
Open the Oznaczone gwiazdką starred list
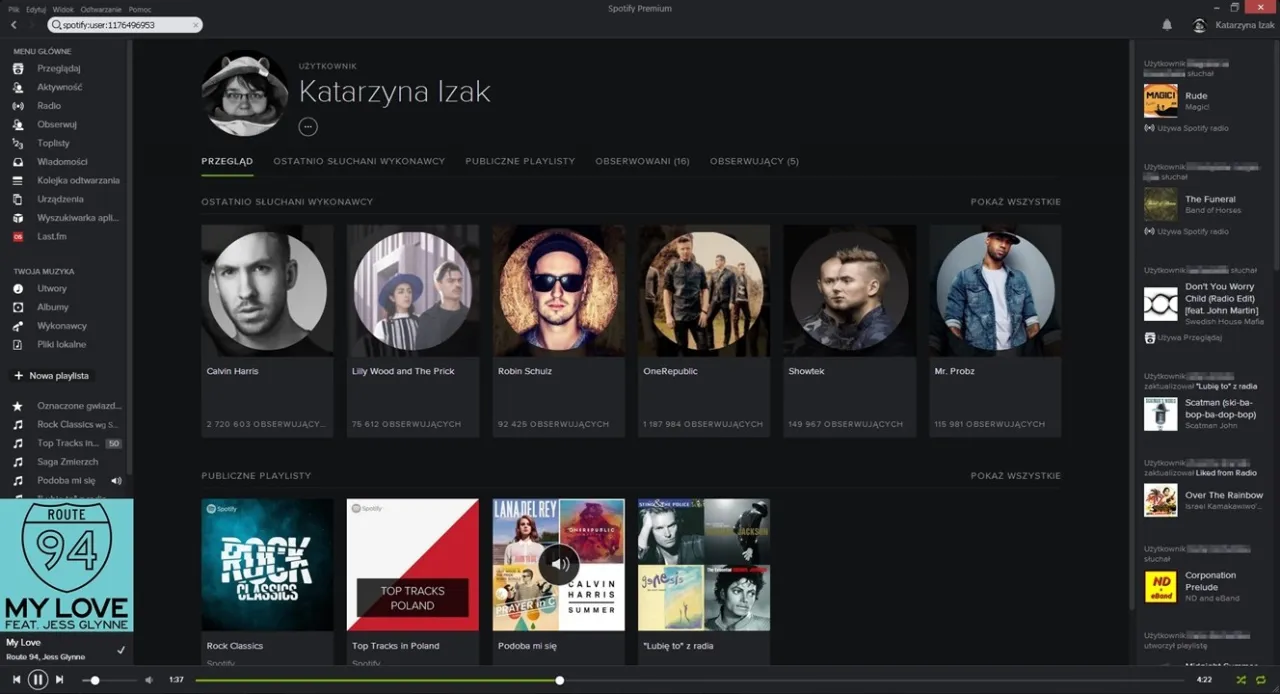[79, 406]
